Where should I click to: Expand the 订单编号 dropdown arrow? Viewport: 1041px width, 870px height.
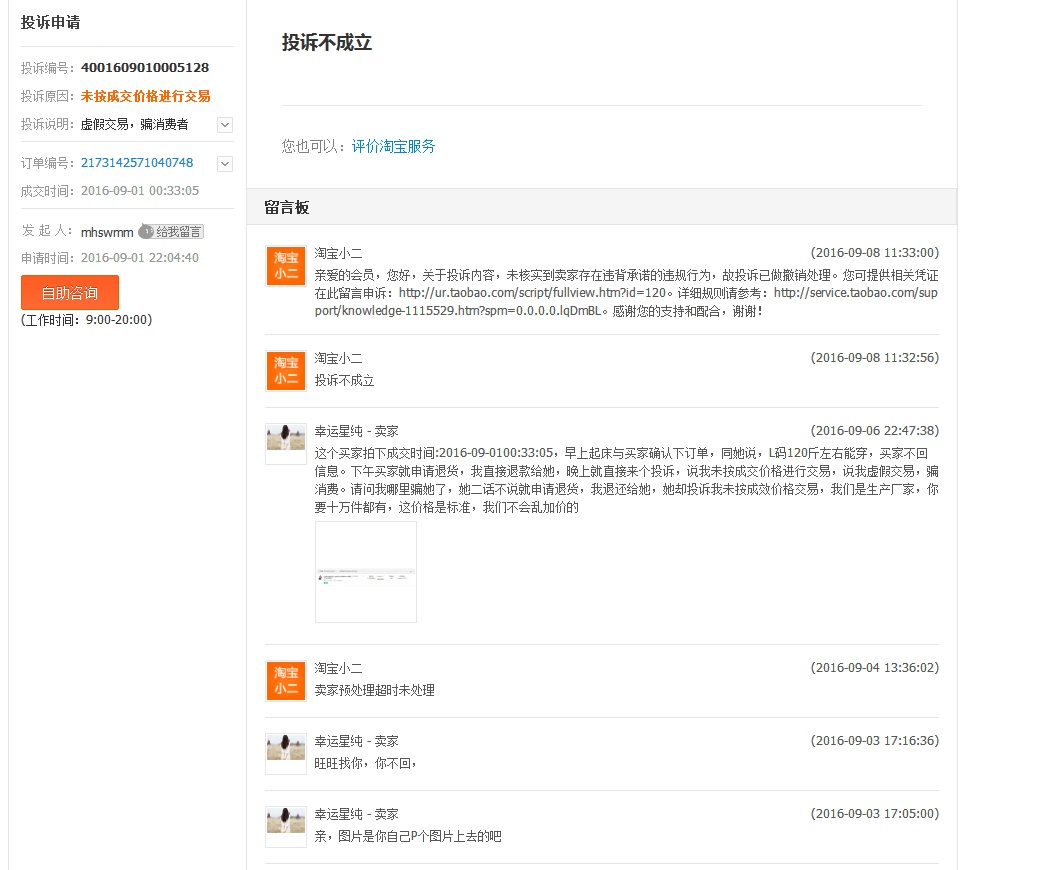[225, 163]
